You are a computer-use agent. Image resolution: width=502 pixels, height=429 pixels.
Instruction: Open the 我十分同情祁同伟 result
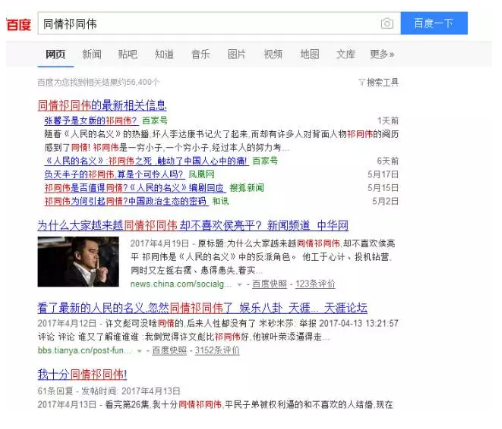82,374
